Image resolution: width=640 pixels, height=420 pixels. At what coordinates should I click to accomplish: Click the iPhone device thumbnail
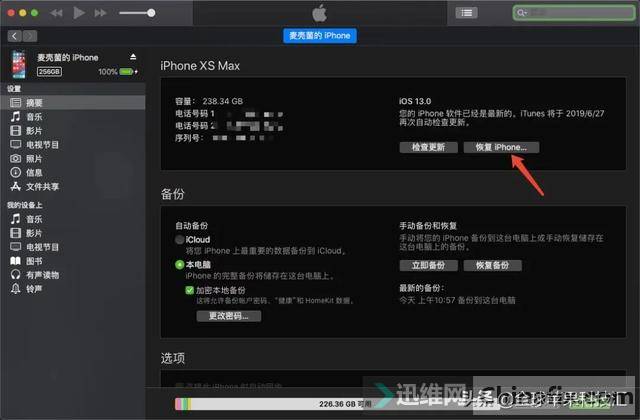pos(19,64)
